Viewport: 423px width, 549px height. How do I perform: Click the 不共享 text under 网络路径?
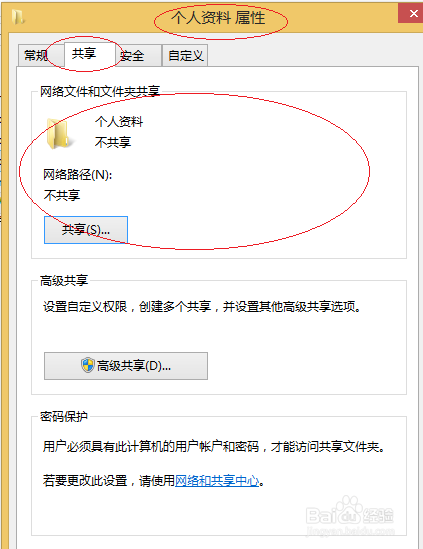tap(62, 195)
